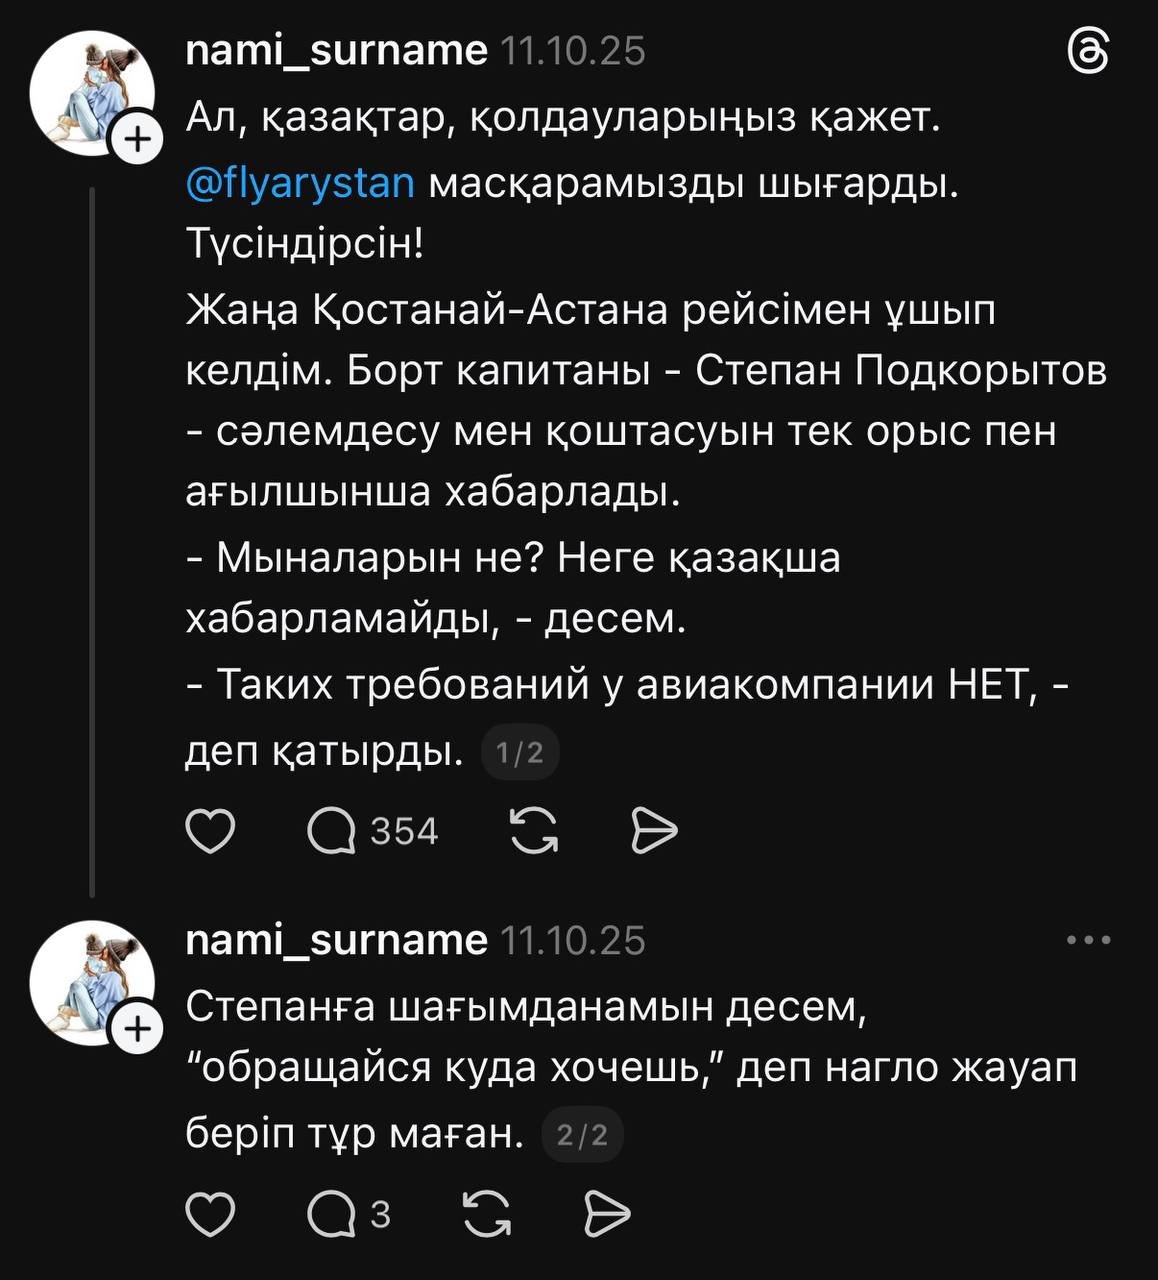
Task: Click the 2/2 thread counter badge
Action: point(582,1135)
